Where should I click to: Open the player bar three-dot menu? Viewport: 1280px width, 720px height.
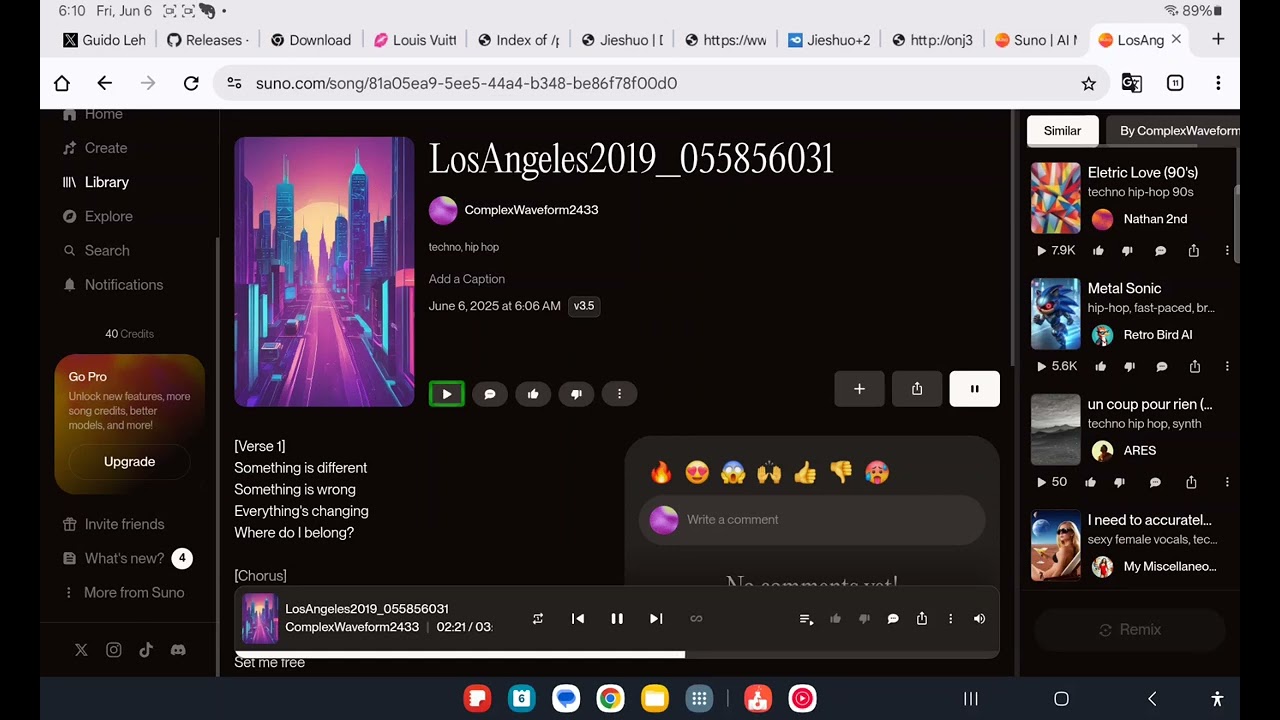point(950,619)
